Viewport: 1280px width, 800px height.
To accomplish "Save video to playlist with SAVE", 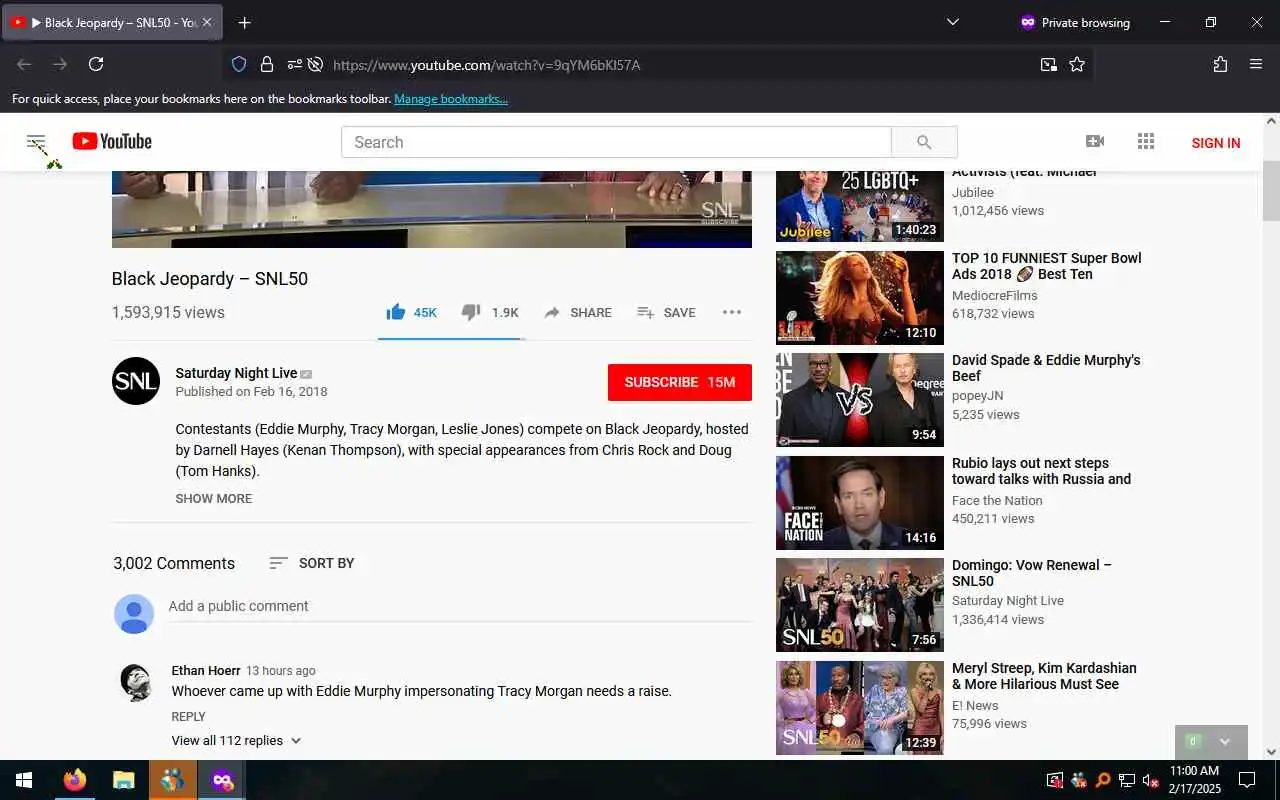I will pyautogui.click(x=666, y=312).
